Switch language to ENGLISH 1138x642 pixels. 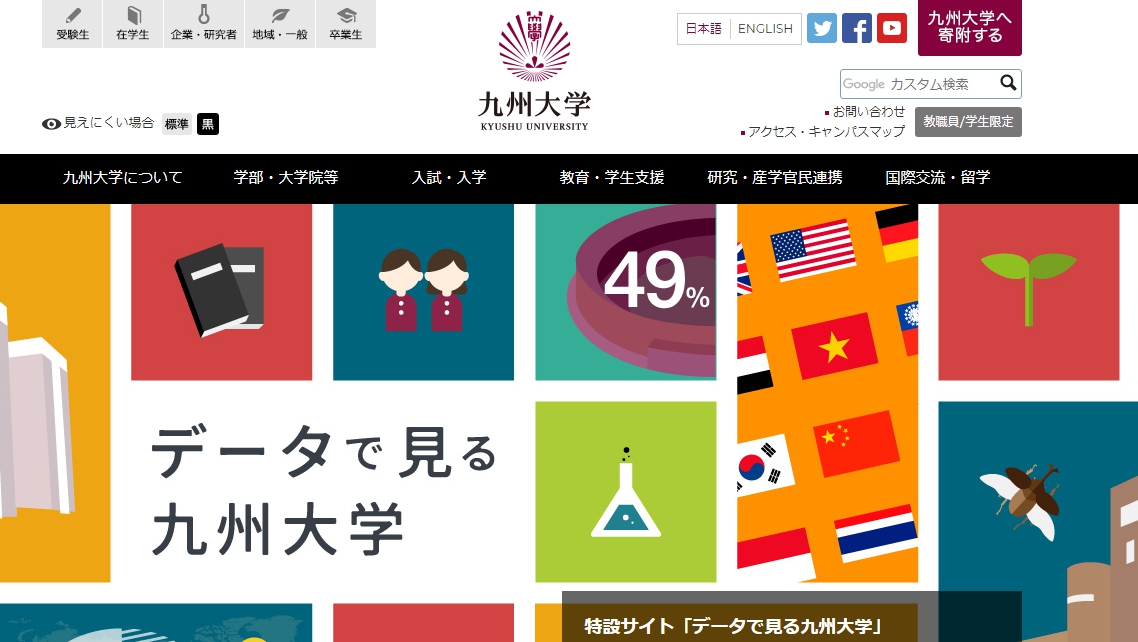(765, 28)
